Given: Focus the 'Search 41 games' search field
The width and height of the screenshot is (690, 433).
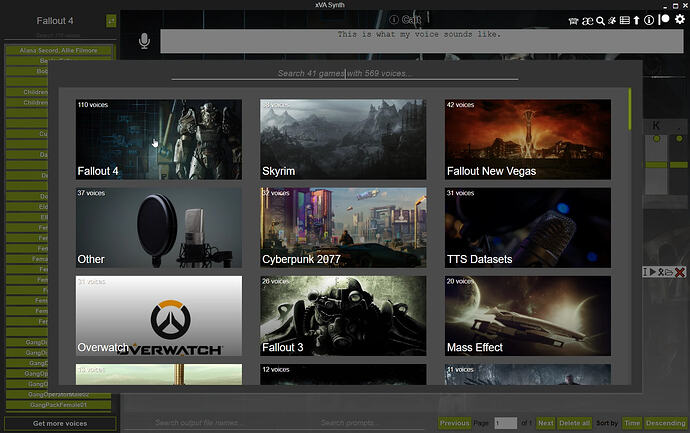Looking at the screenshot, I should point(345,73).
